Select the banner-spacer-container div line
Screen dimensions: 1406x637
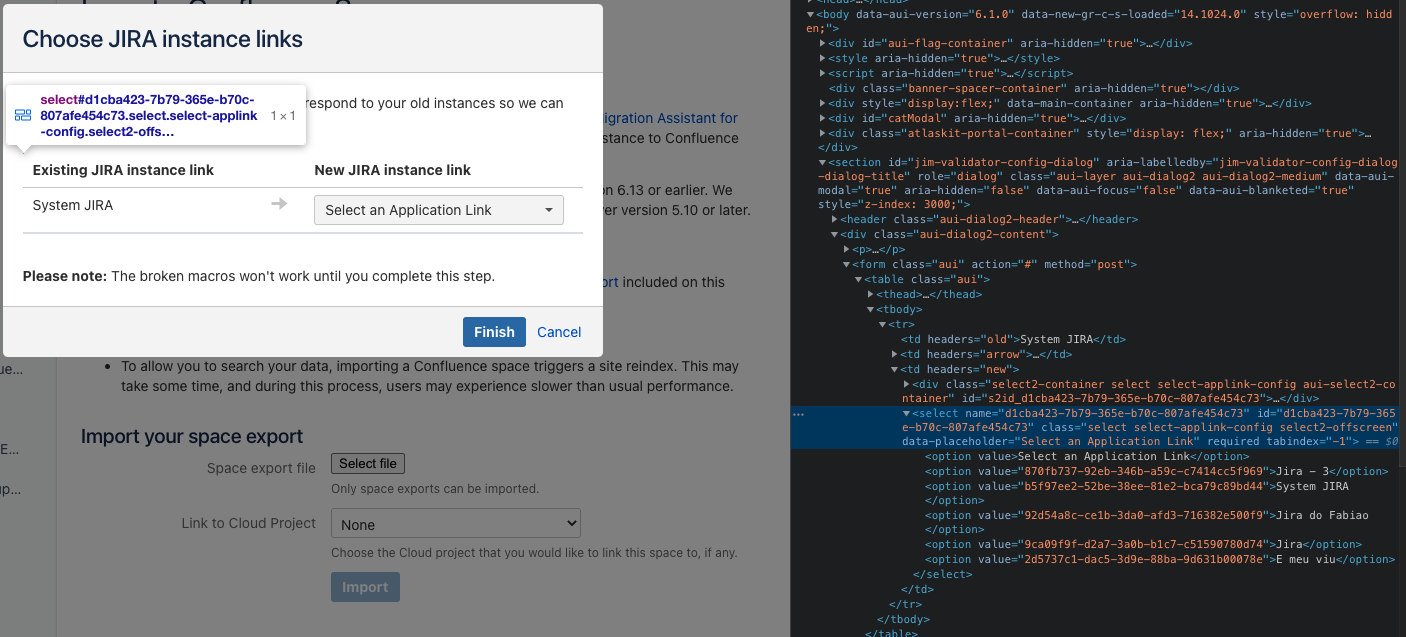pos(1035,88)
